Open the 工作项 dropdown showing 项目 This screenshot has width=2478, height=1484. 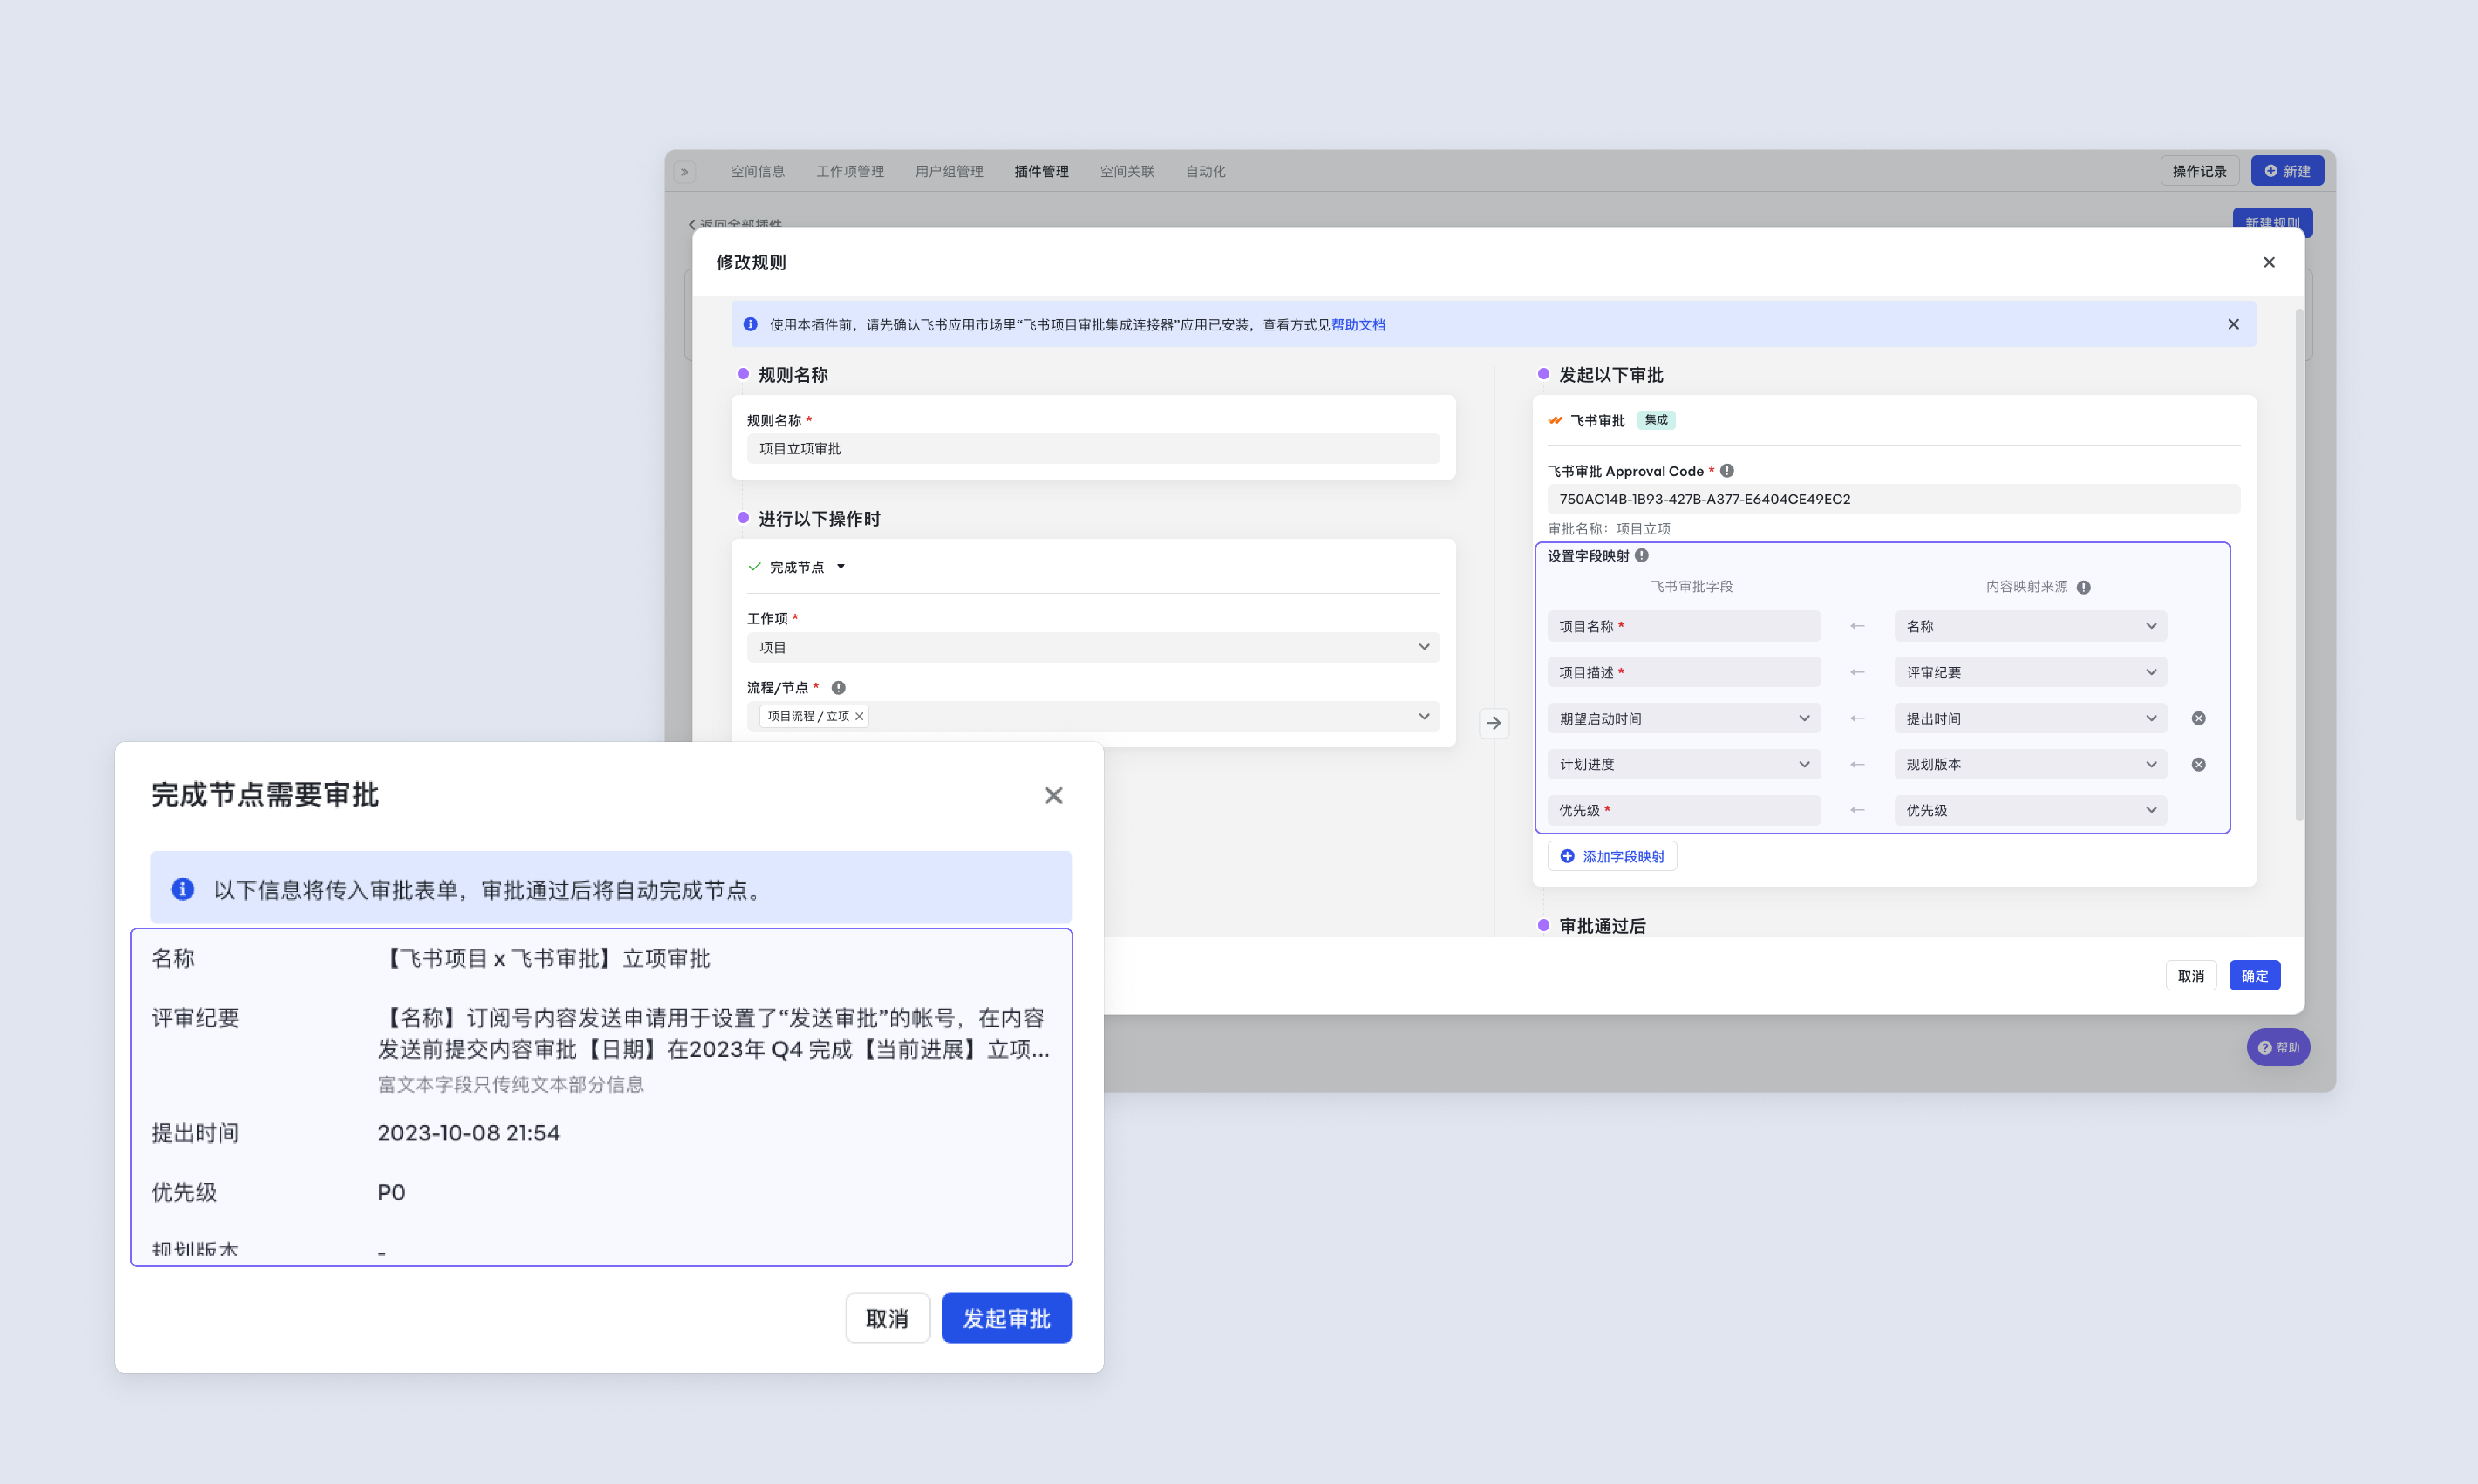coord(1093,647)
